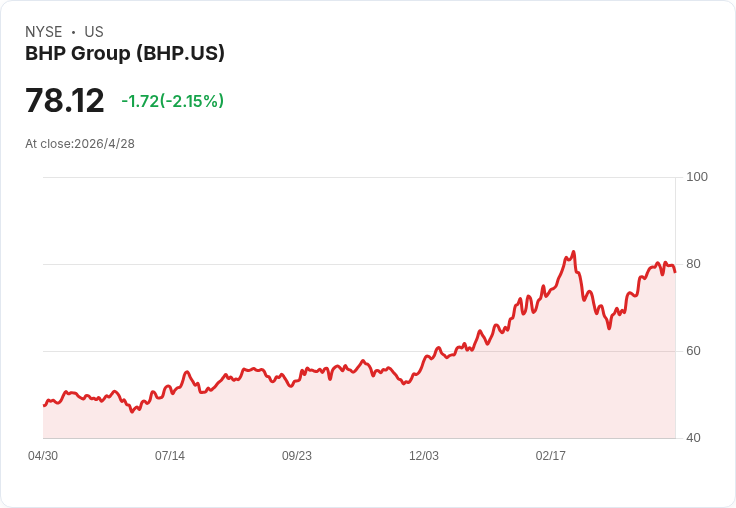Click the lowest point of the price line

click(132, 411)
